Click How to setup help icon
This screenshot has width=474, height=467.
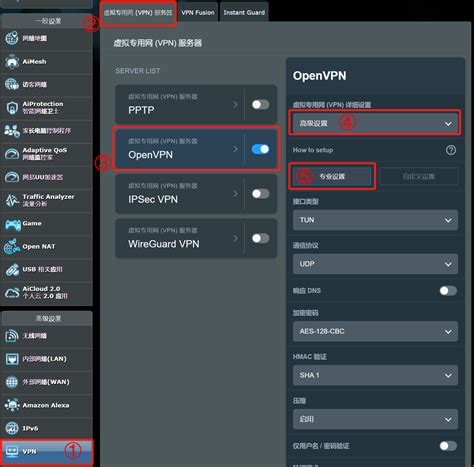tap(451, 150)
